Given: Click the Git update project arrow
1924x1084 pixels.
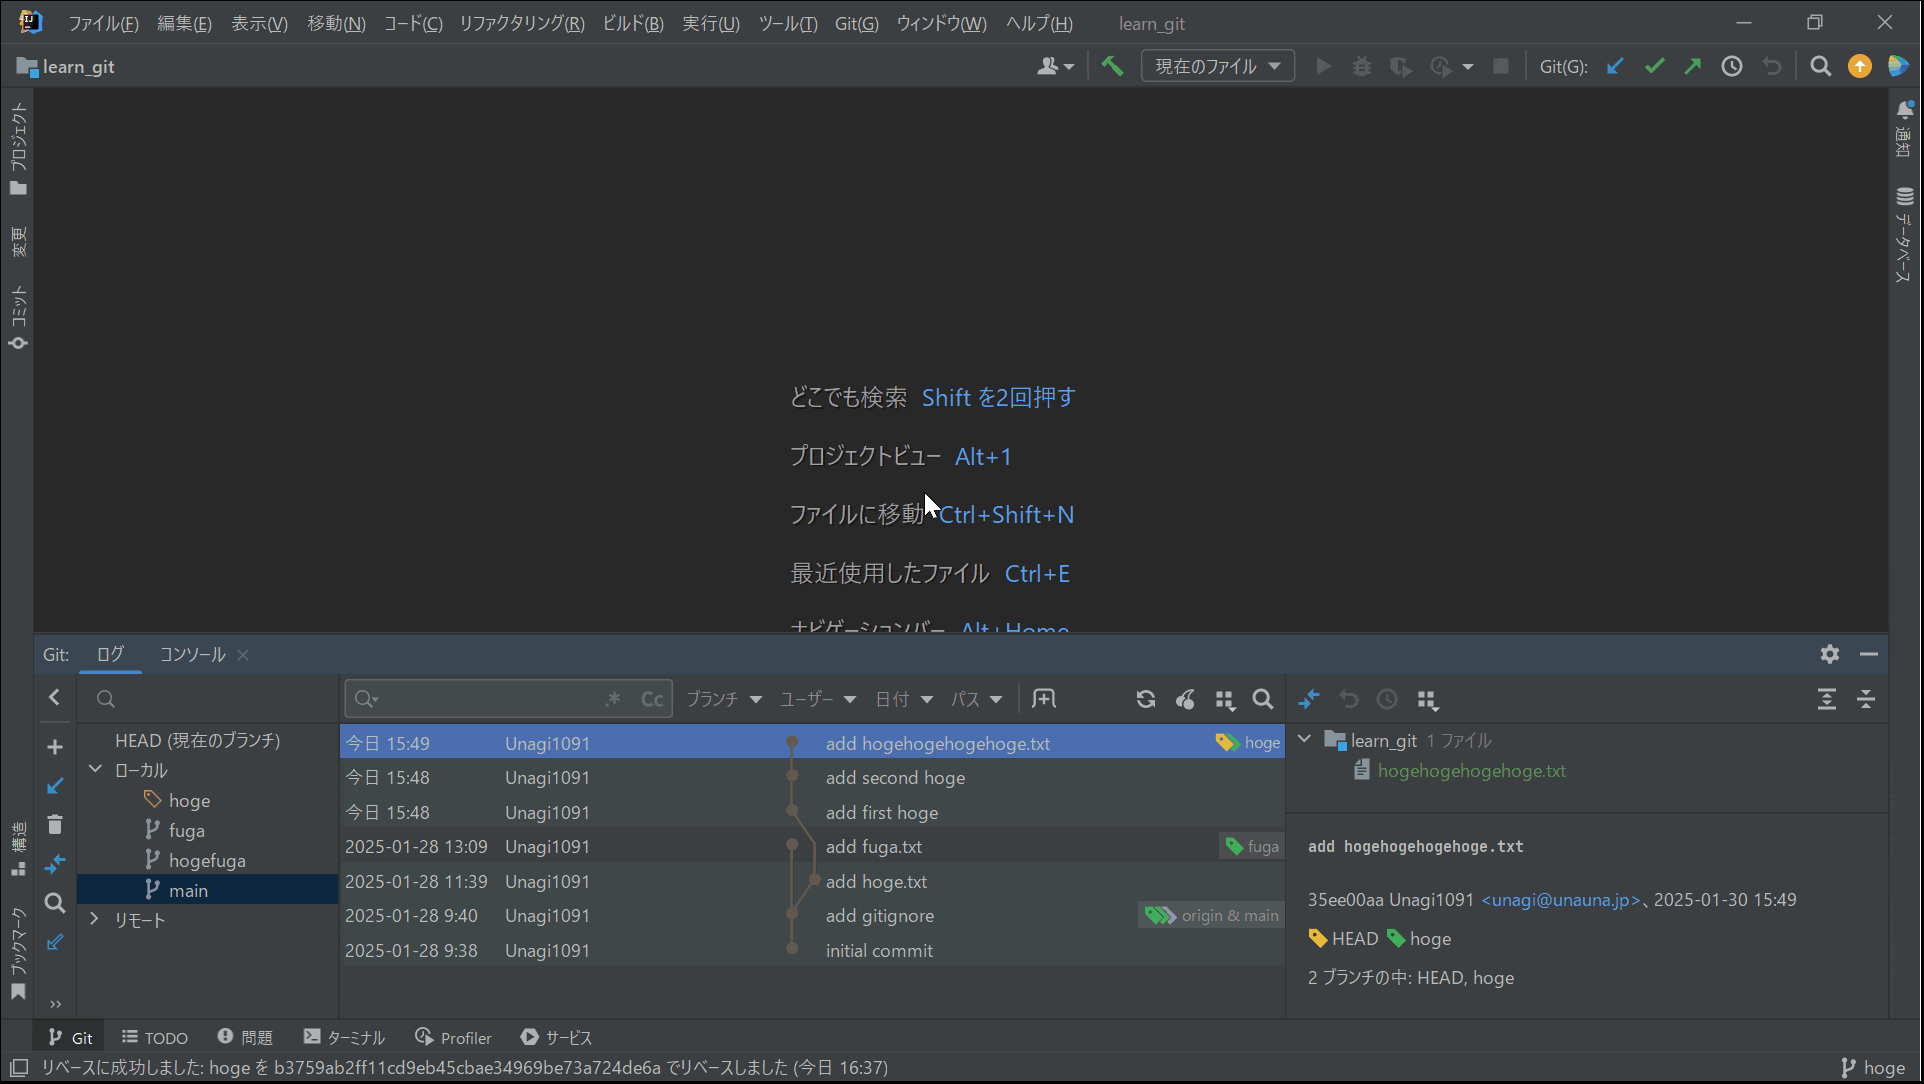Looking at the screenshot, I should [x=1615, y=66].
